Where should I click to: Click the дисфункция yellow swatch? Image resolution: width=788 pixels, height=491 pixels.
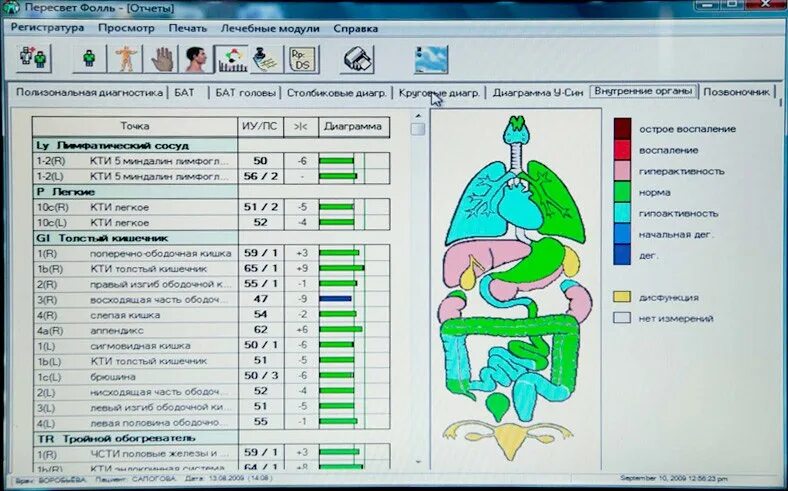click(x=622, y=297)
